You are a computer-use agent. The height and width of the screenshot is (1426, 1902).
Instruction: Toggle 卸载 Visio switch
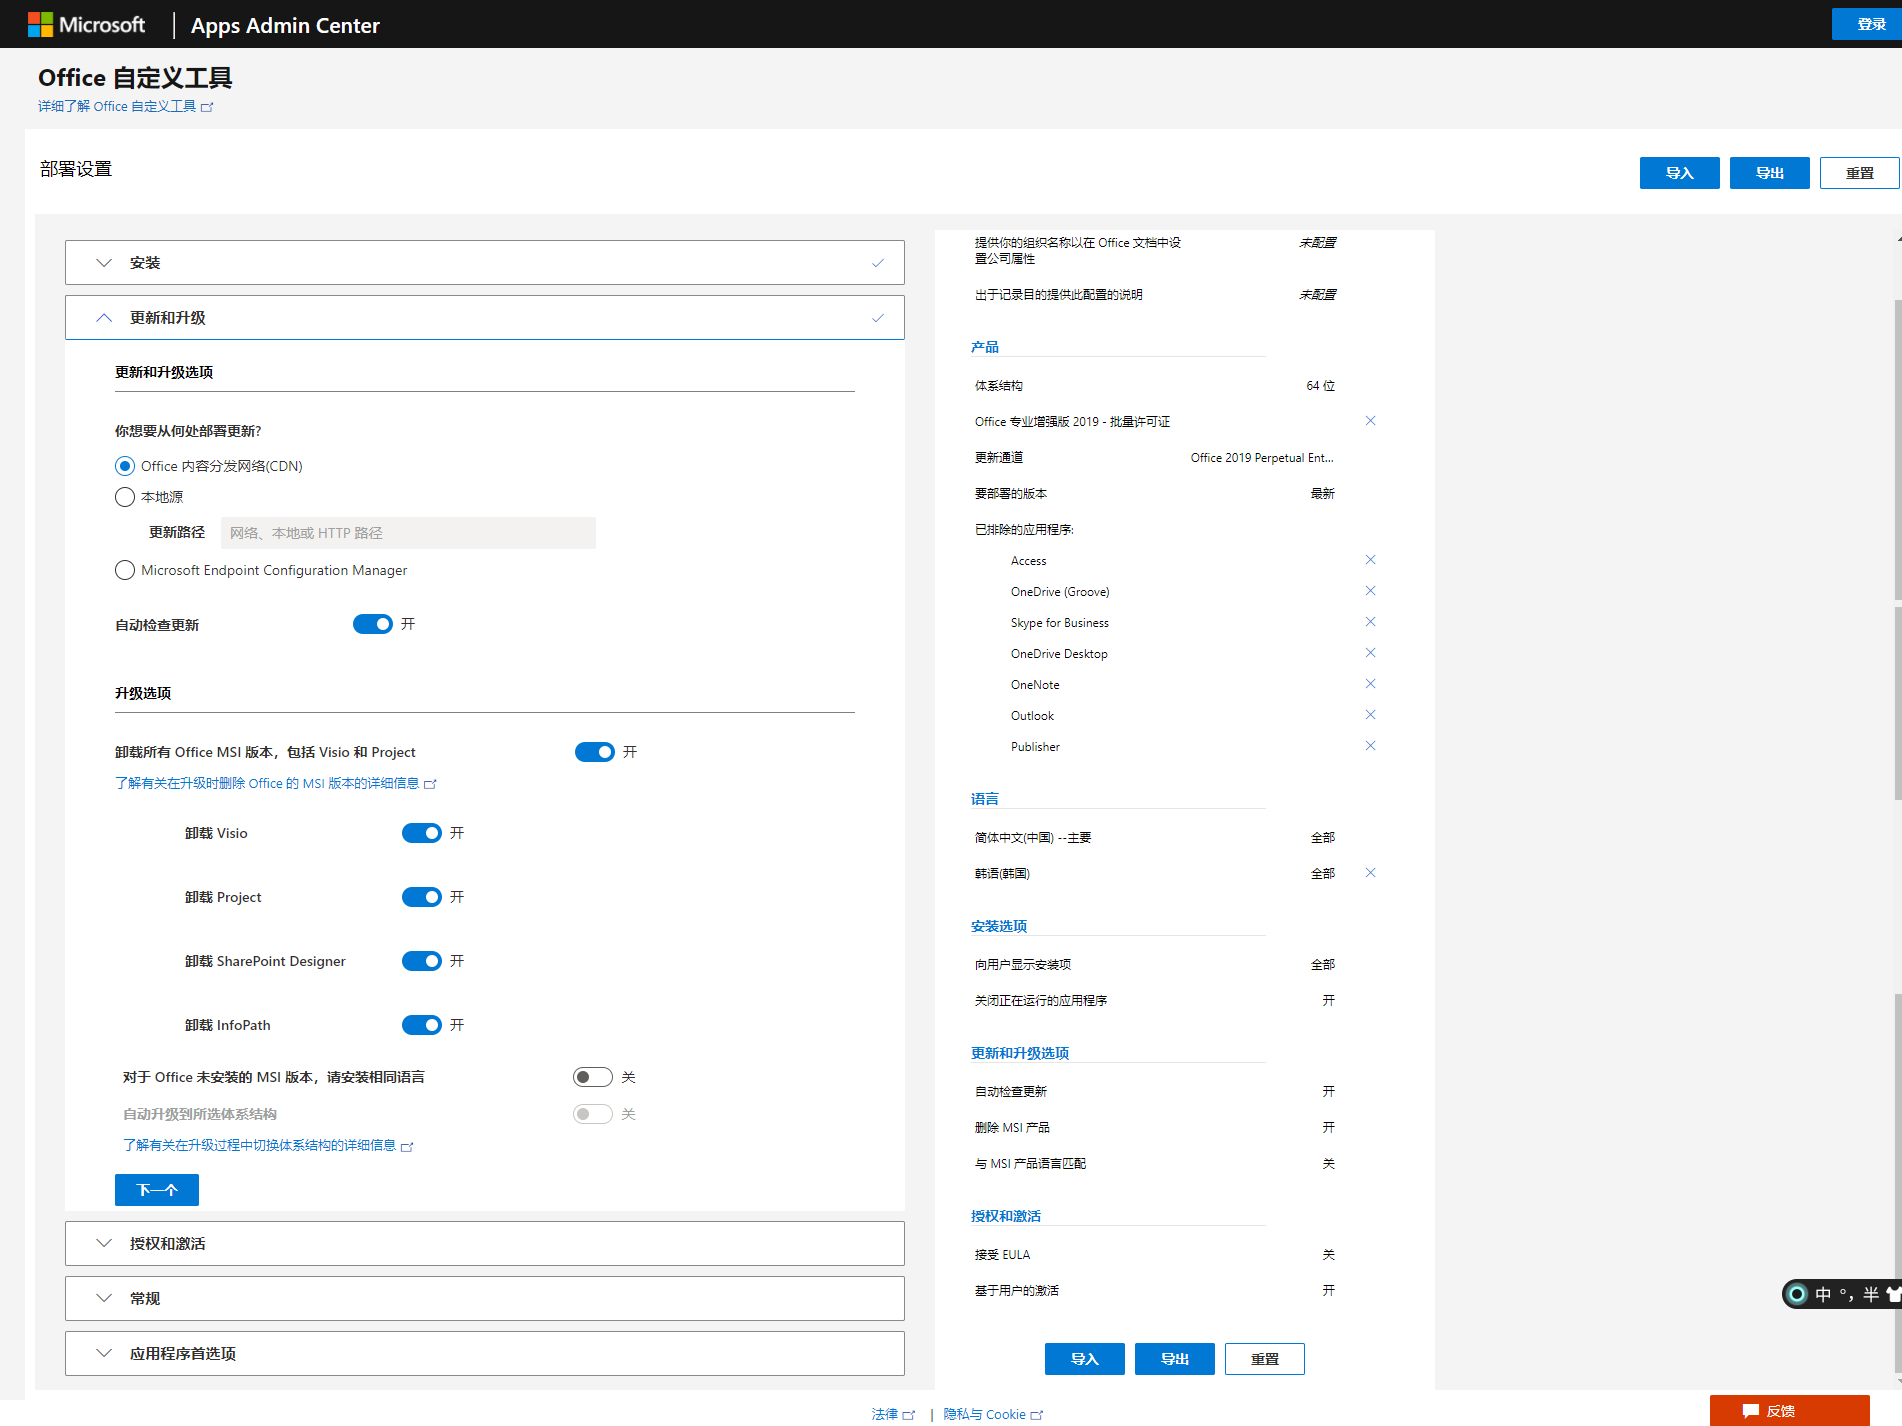coord(422,833)
